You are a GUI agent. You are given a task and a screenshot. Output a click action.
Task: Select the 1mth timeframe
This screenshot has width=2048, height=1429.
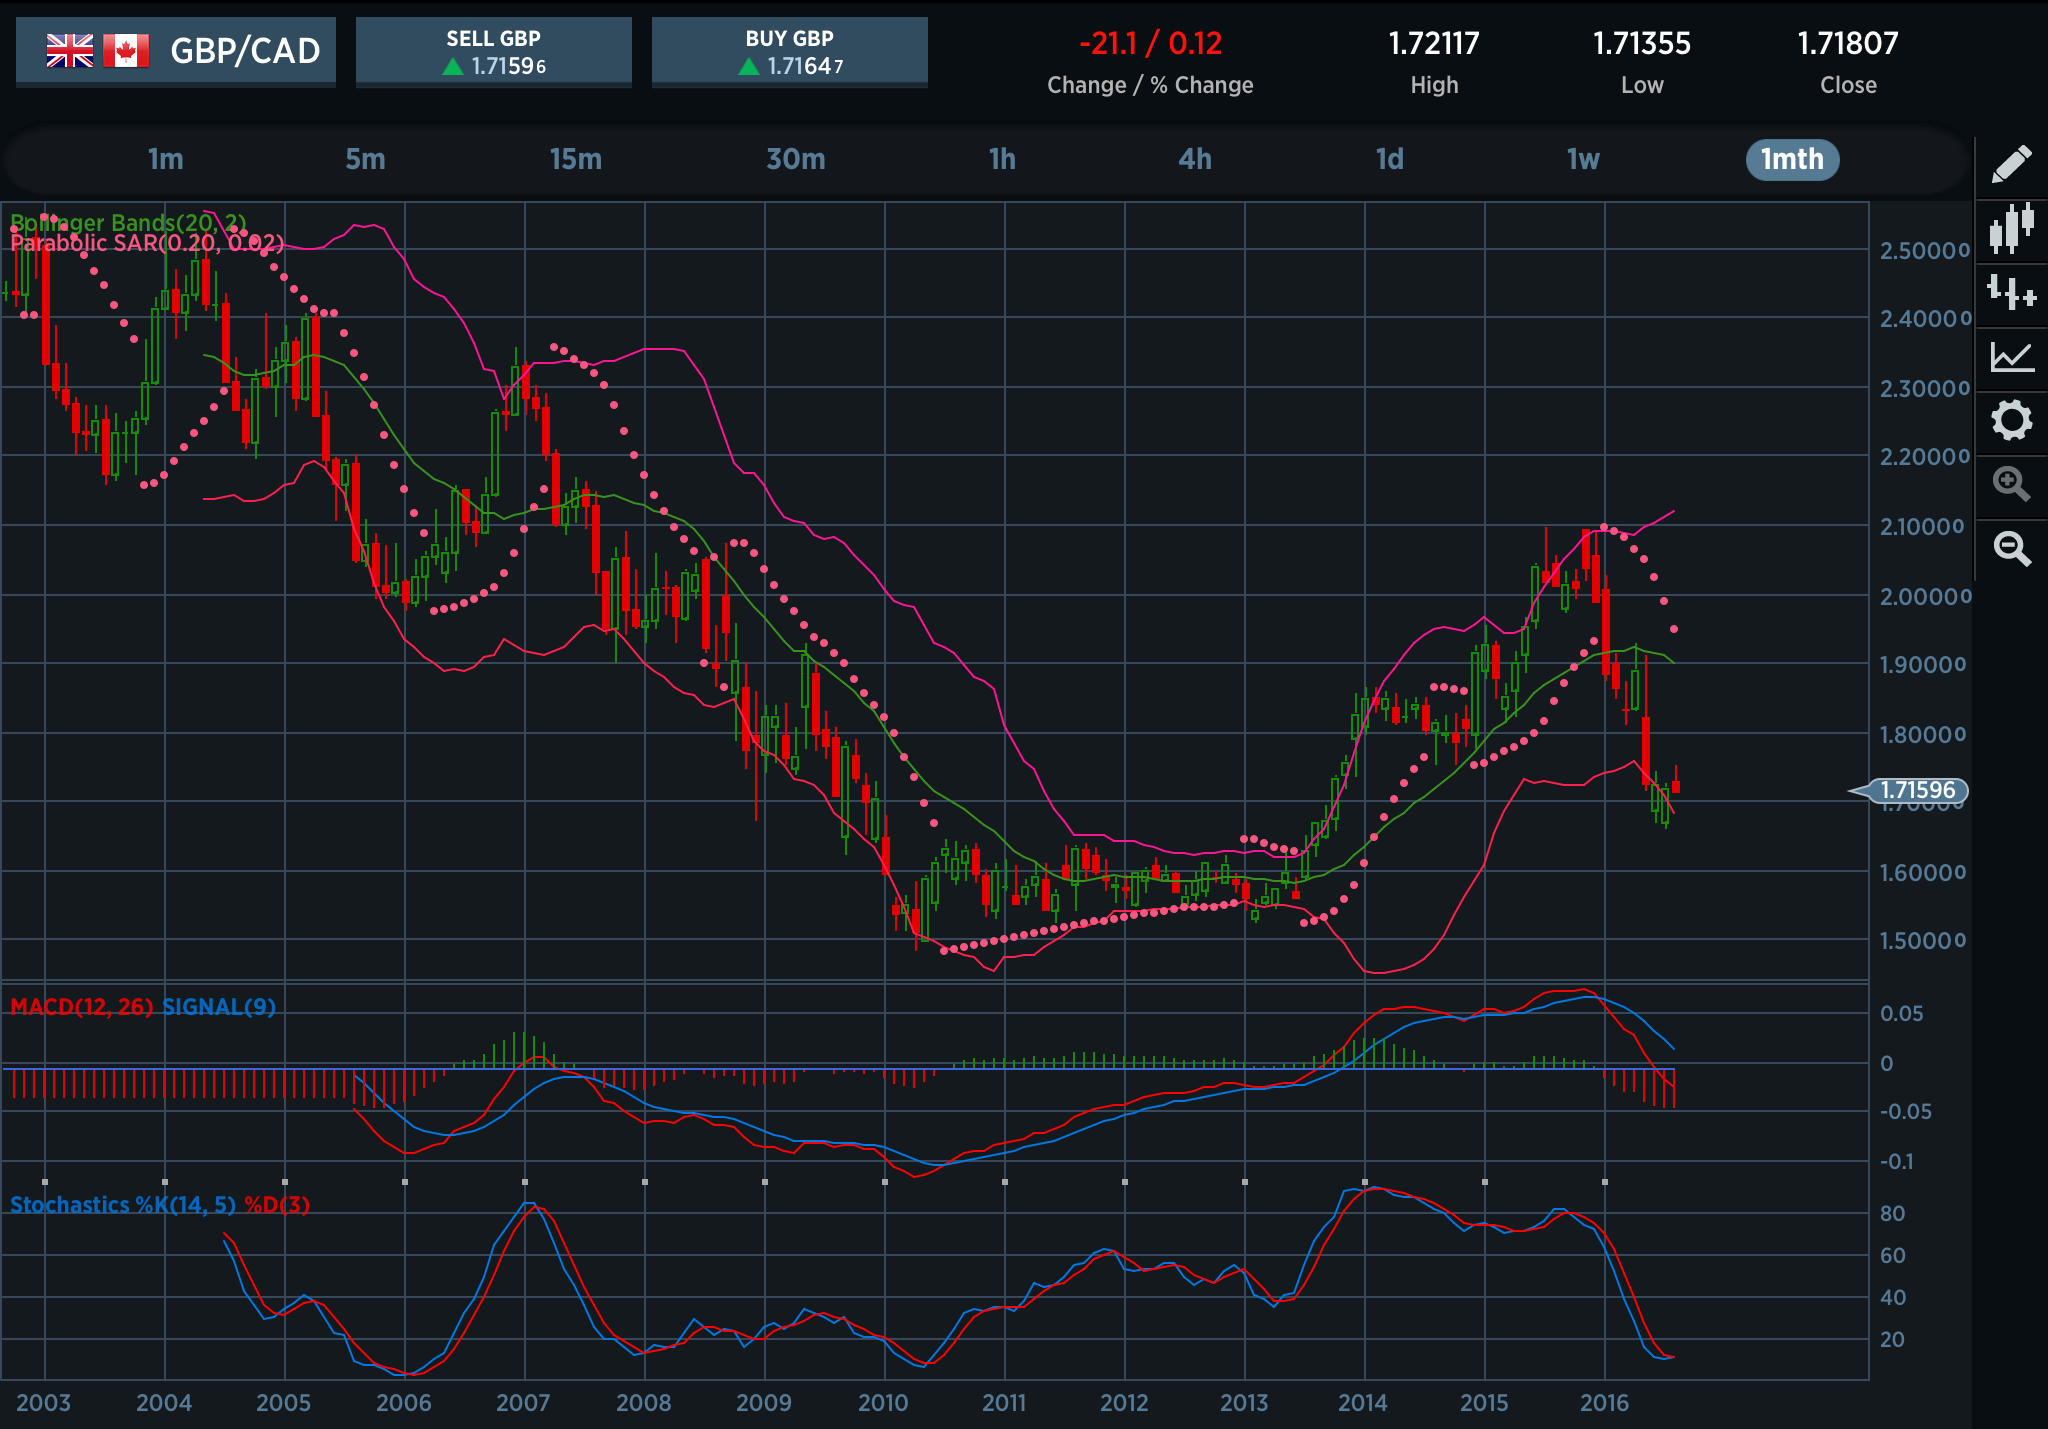(x=1792, y=160)
